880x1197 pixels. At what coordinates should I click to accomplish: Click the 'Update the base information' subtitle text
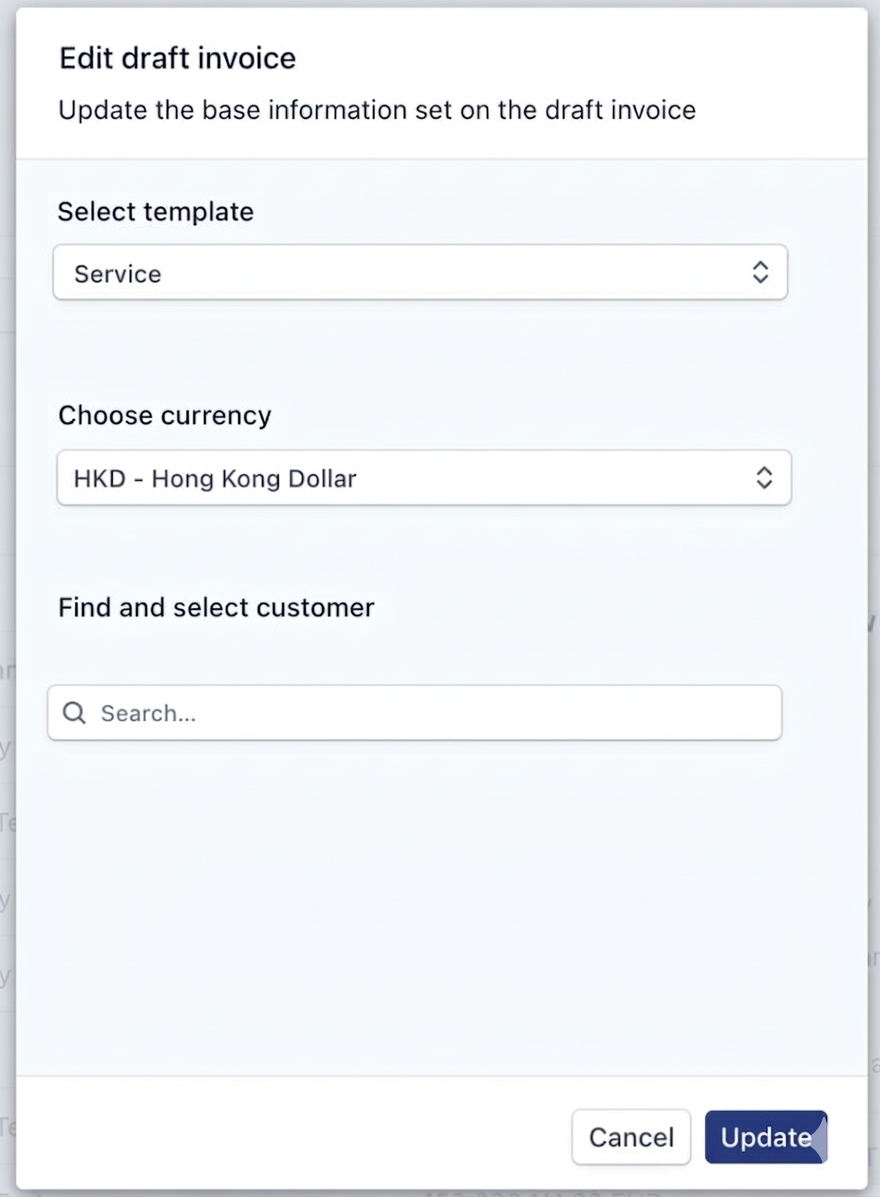pos(376,109)
